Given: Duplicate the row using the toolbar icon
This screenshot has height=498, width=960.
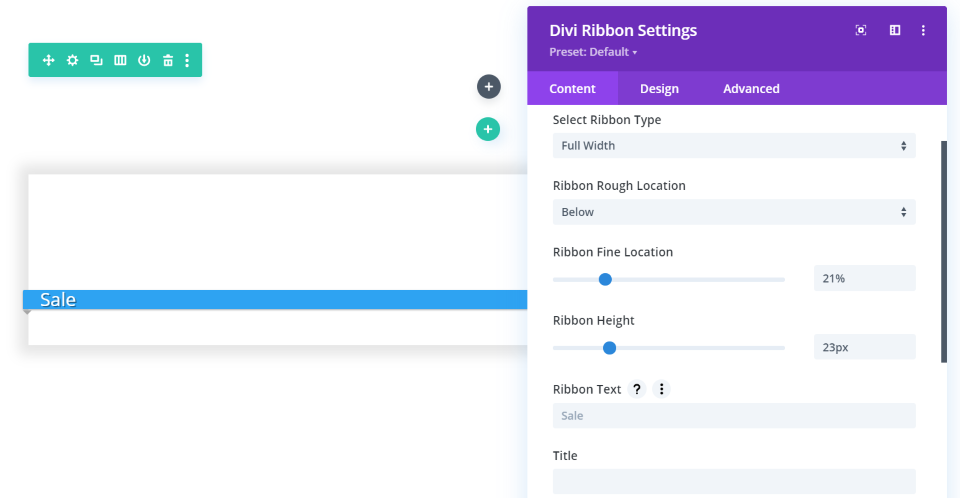Looking at the screenshot, I should (96, 61).
